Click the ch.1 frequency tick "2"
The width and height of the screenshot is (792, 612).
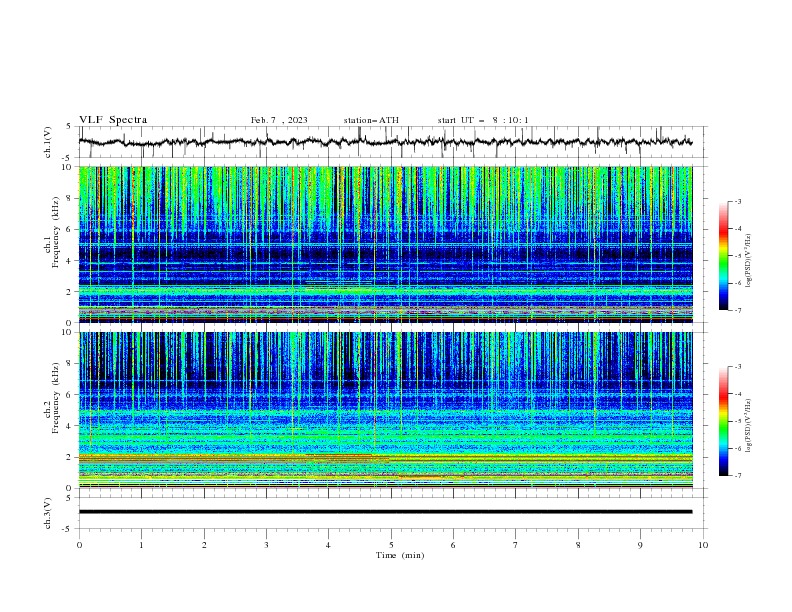coord(70,292)
